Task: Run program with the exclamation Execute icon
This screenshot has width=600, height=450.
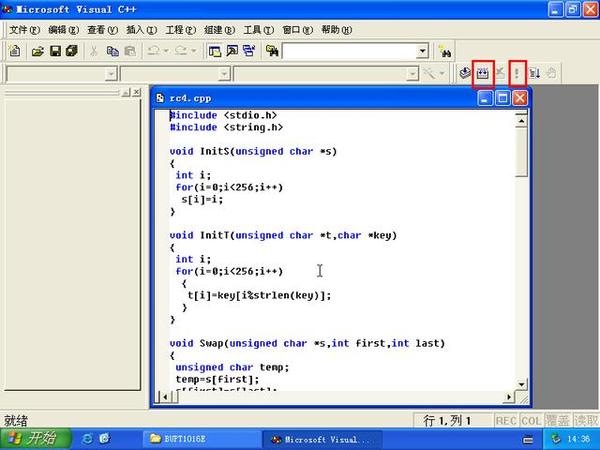Action: pos(517,73)
